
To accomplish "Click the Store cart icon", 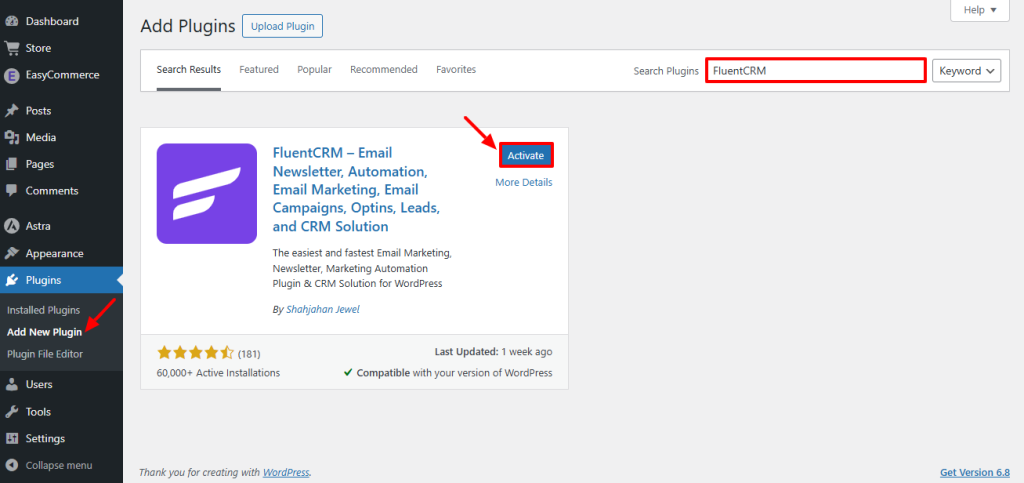I will coord(11,48).
